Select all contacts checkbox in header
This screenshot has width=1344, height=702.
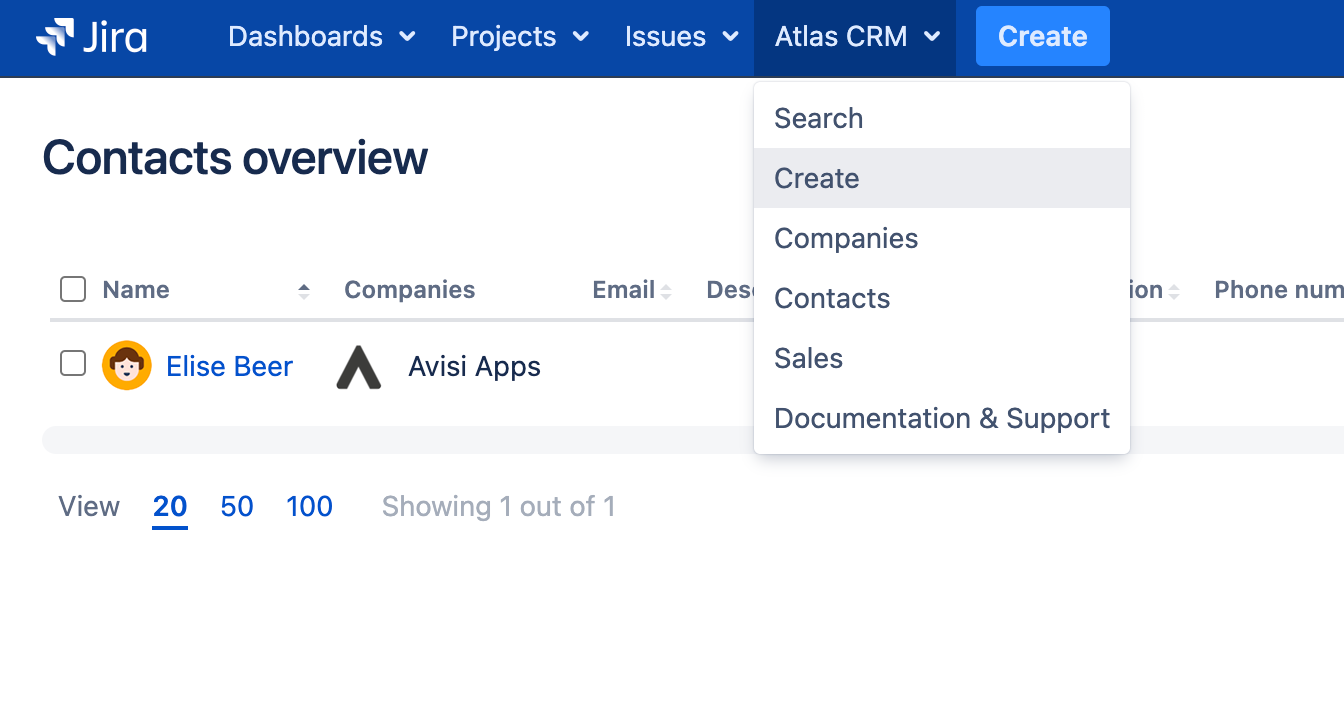(73, 289)
